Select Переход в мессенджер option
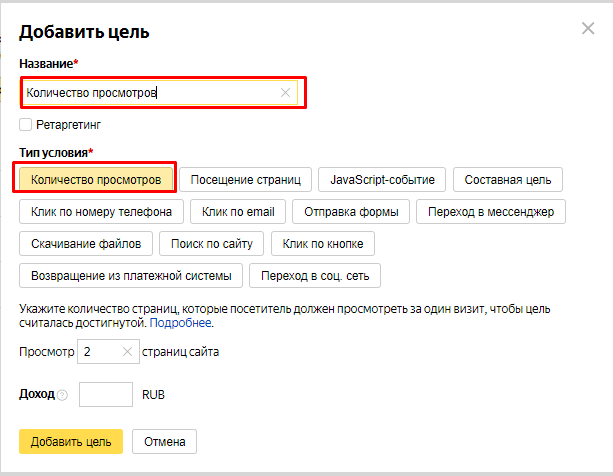 click(x=491, y=211)
